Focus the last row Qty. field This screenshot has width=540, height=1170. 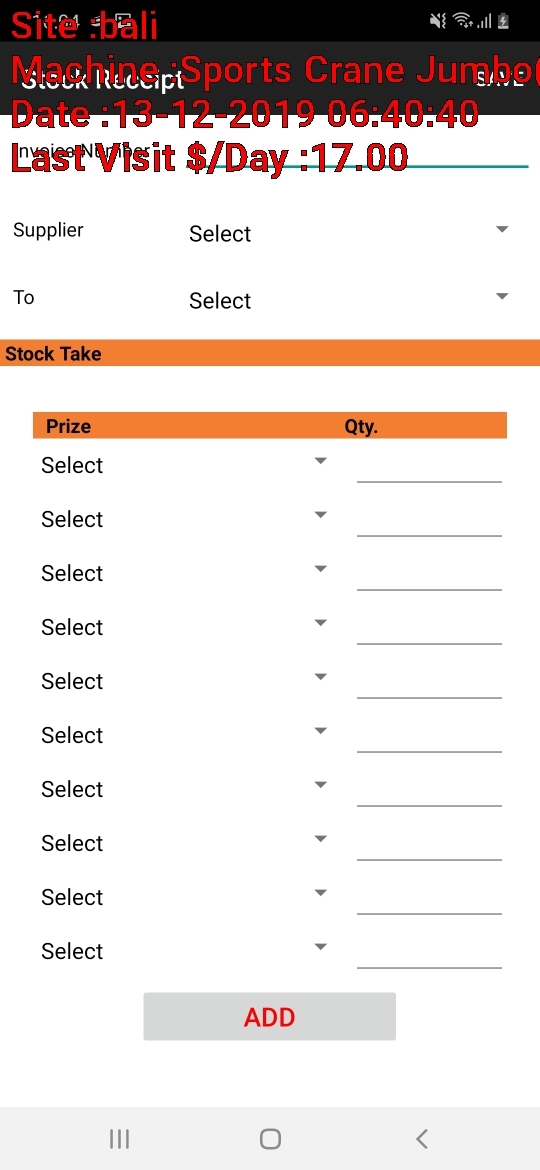(429, 951)
